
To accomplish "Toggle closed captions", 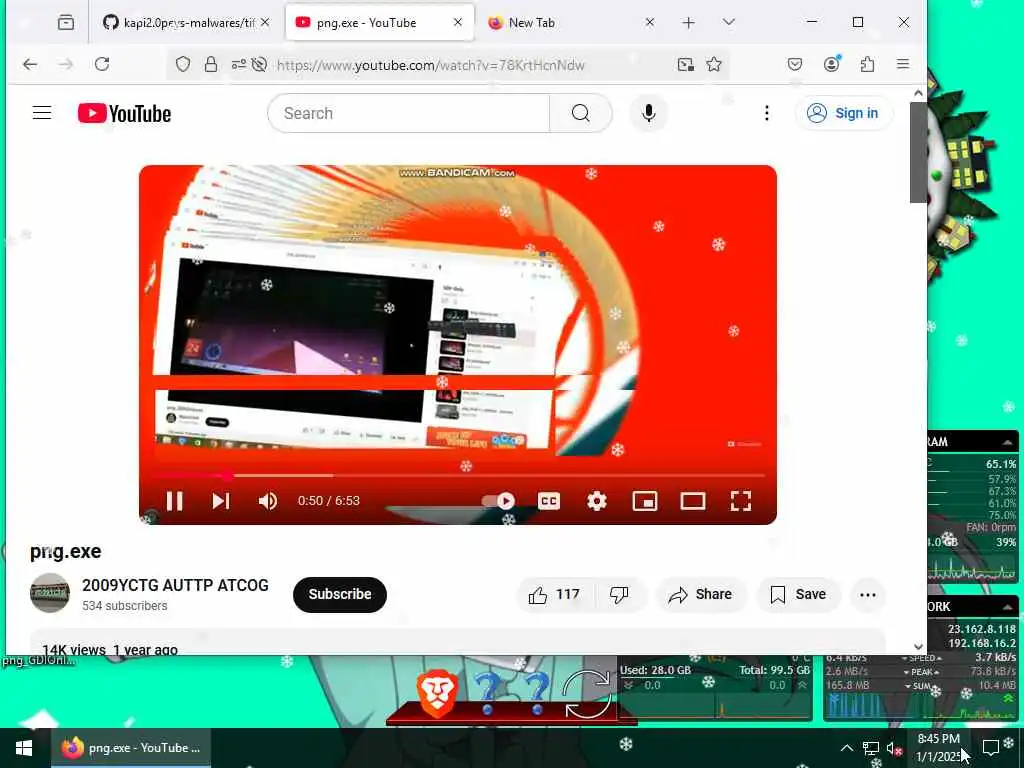I will tap(549, 501).
